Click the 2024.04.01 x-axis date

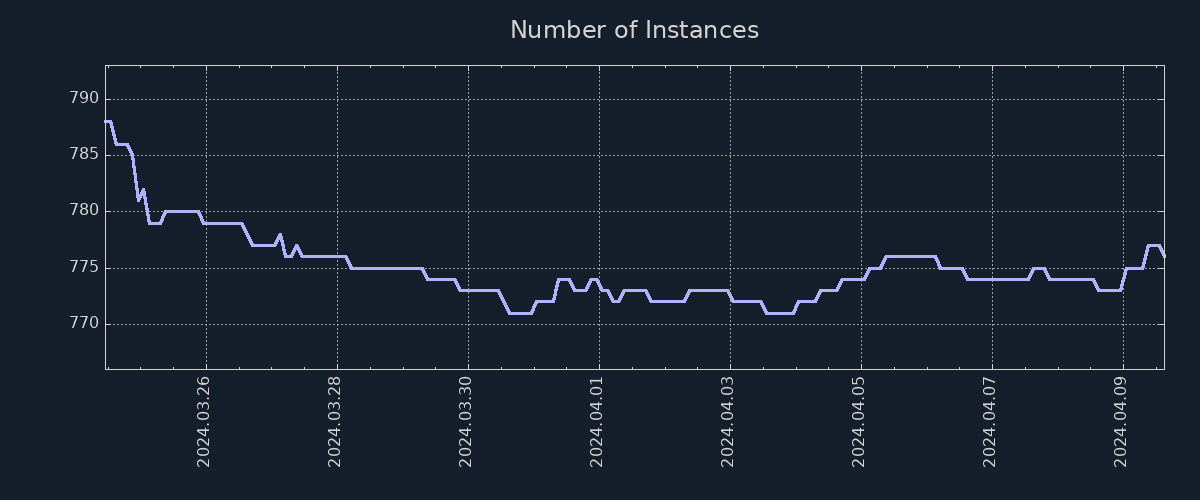click(x=597, y=421)
